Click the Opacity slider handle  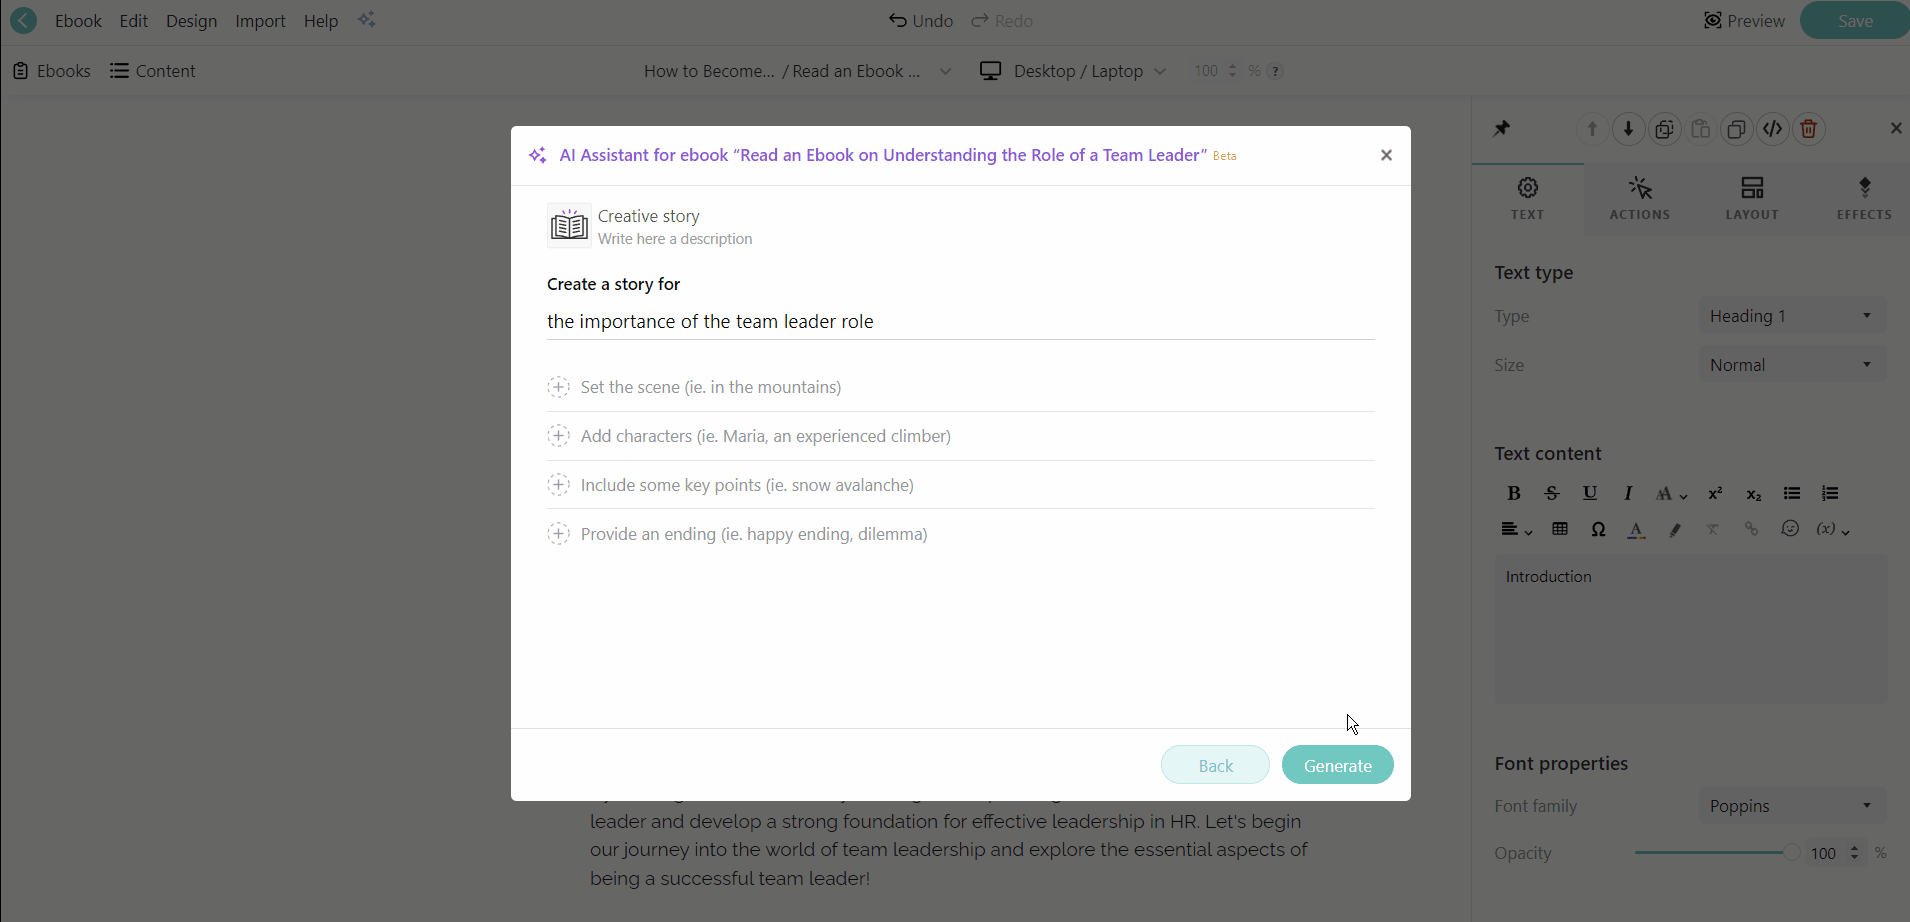point(1791,853)
